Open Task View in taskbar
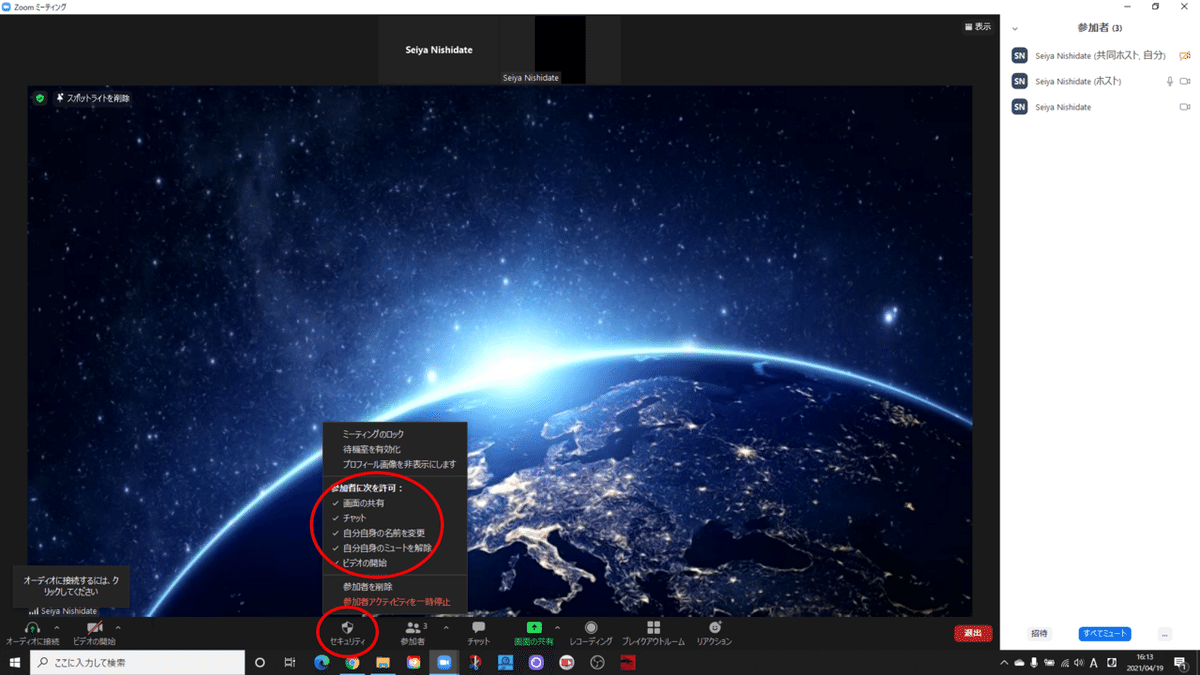 coord(290,662)
